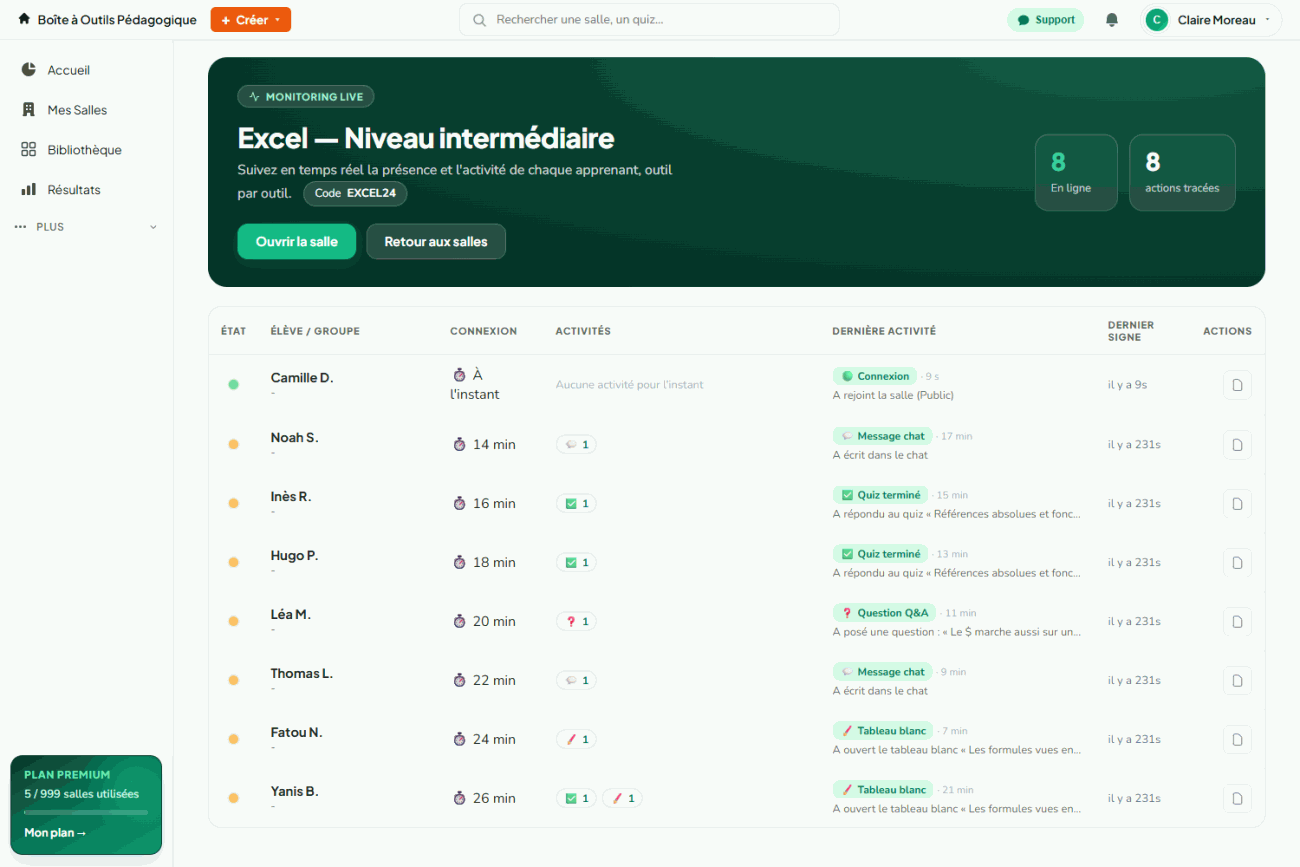Screen dimensions: 1300x867
Task: Open the Claire Moreau account menu arrow
Action: [x=1267, y=20]
